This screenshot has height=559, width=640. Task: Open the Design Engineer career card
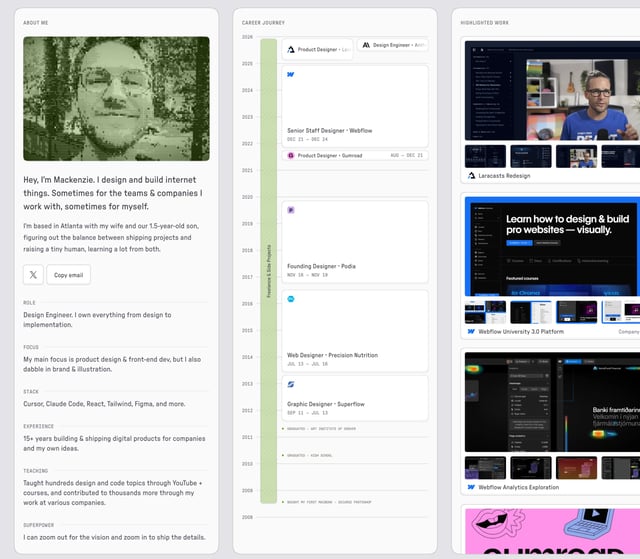[x=392, y=46]
